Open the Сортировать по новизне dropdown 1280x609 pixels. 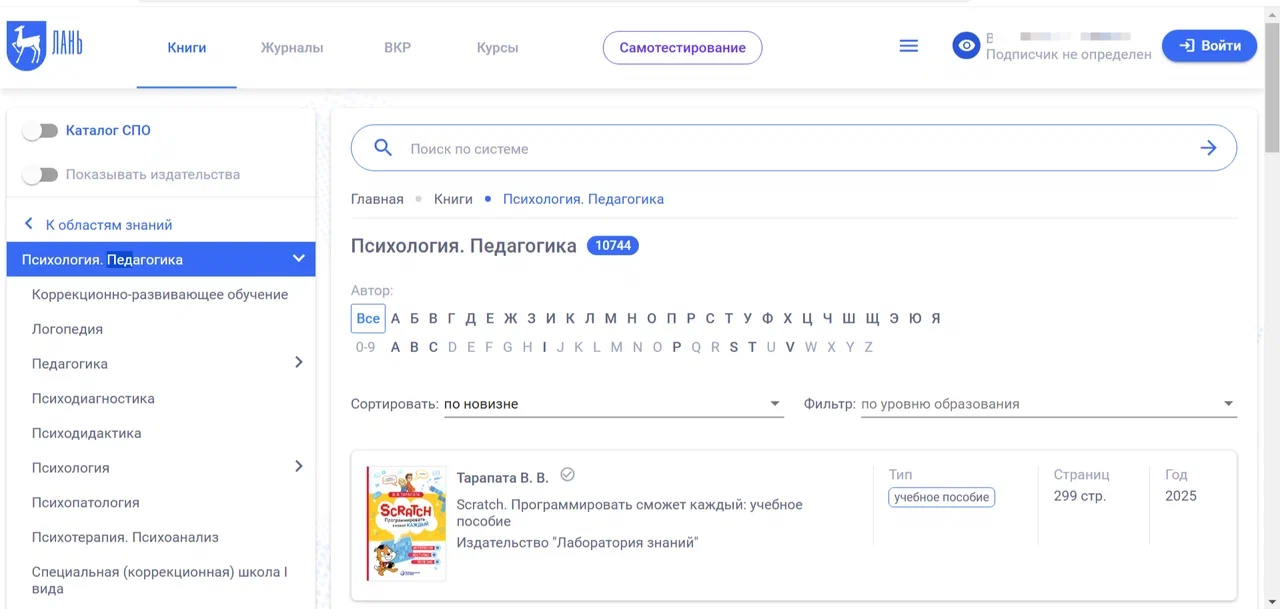[x=613, y=404]
